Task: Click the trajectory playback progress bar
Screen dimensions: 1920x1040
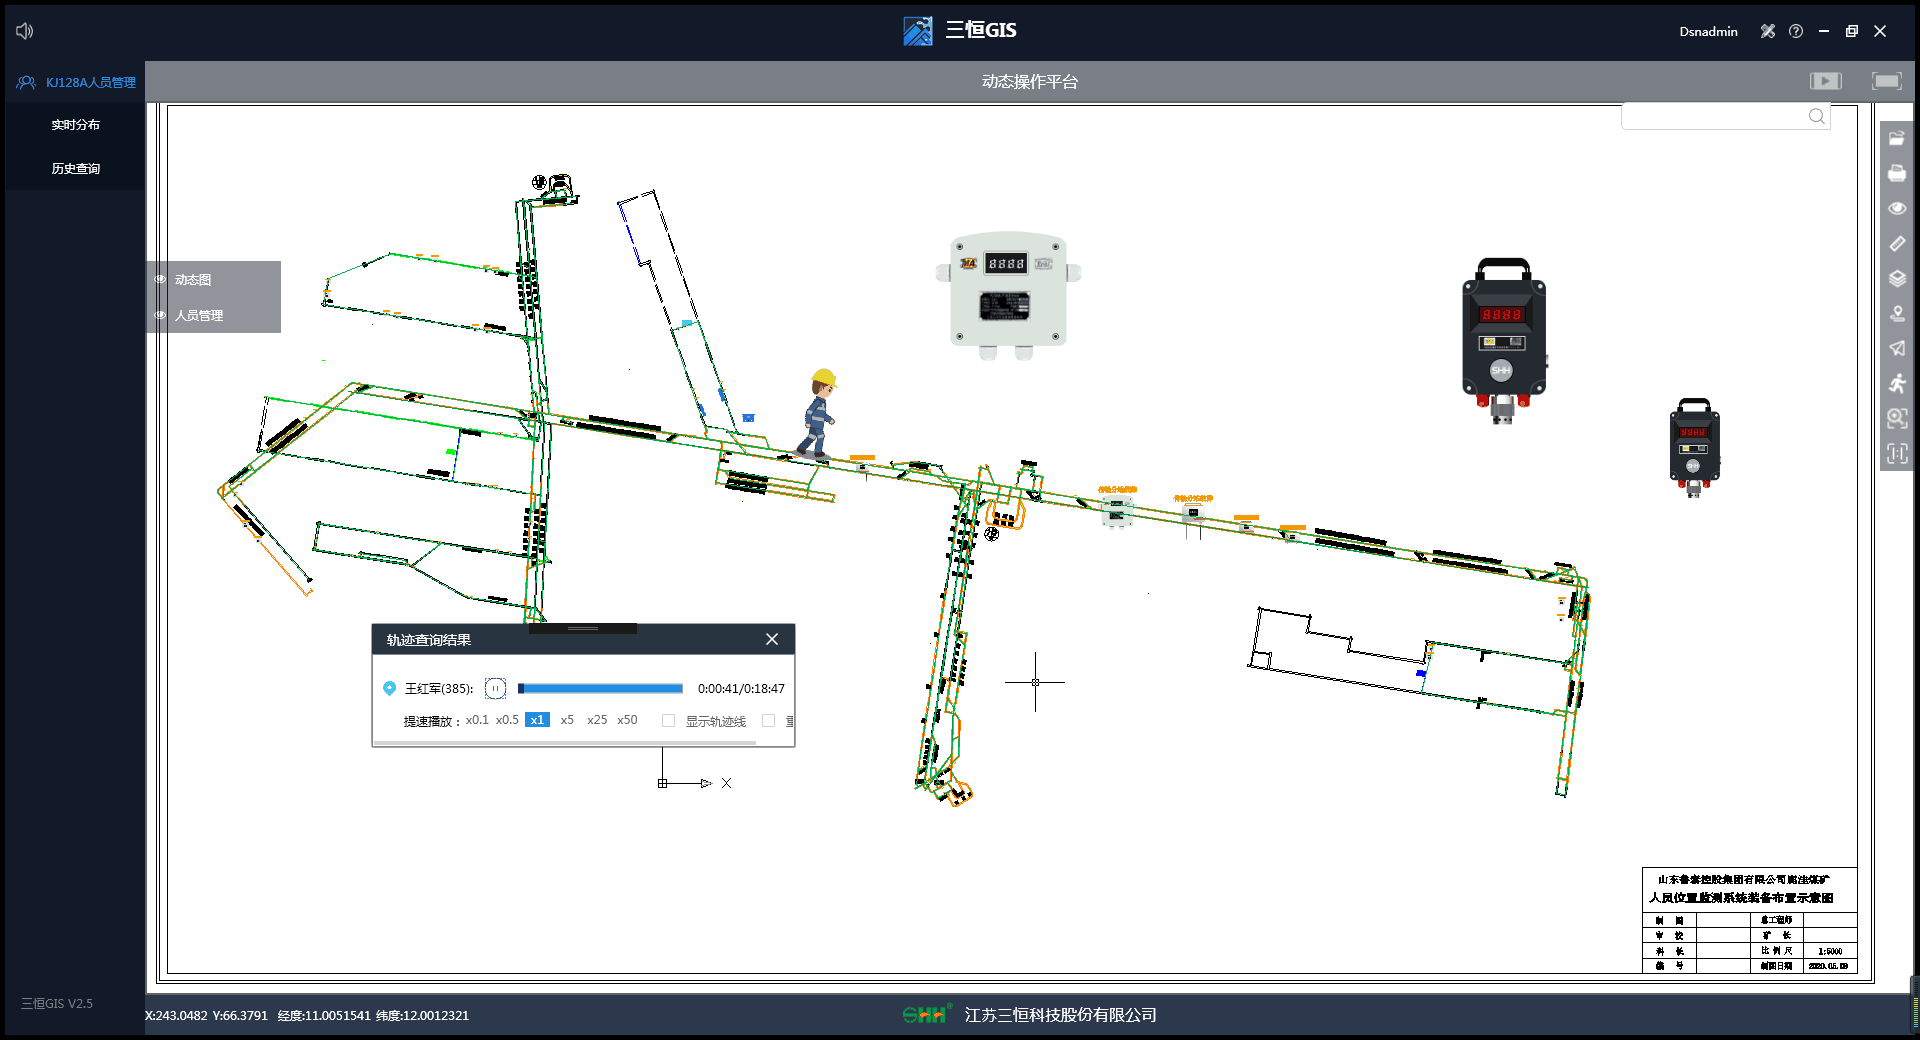Action: [x=600, y=689]
